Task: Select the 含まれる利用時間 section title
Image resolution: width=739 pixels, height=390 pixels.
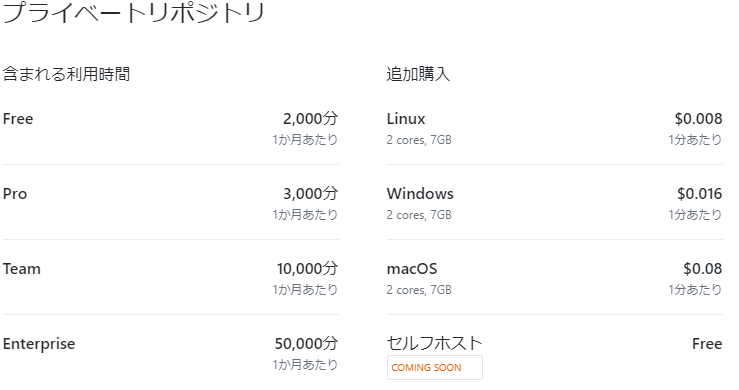Action: [66, 74]
